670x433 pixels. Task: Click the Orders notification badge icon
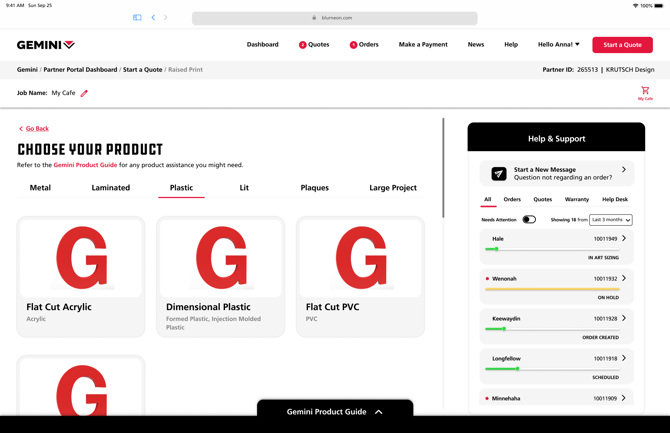353,45
